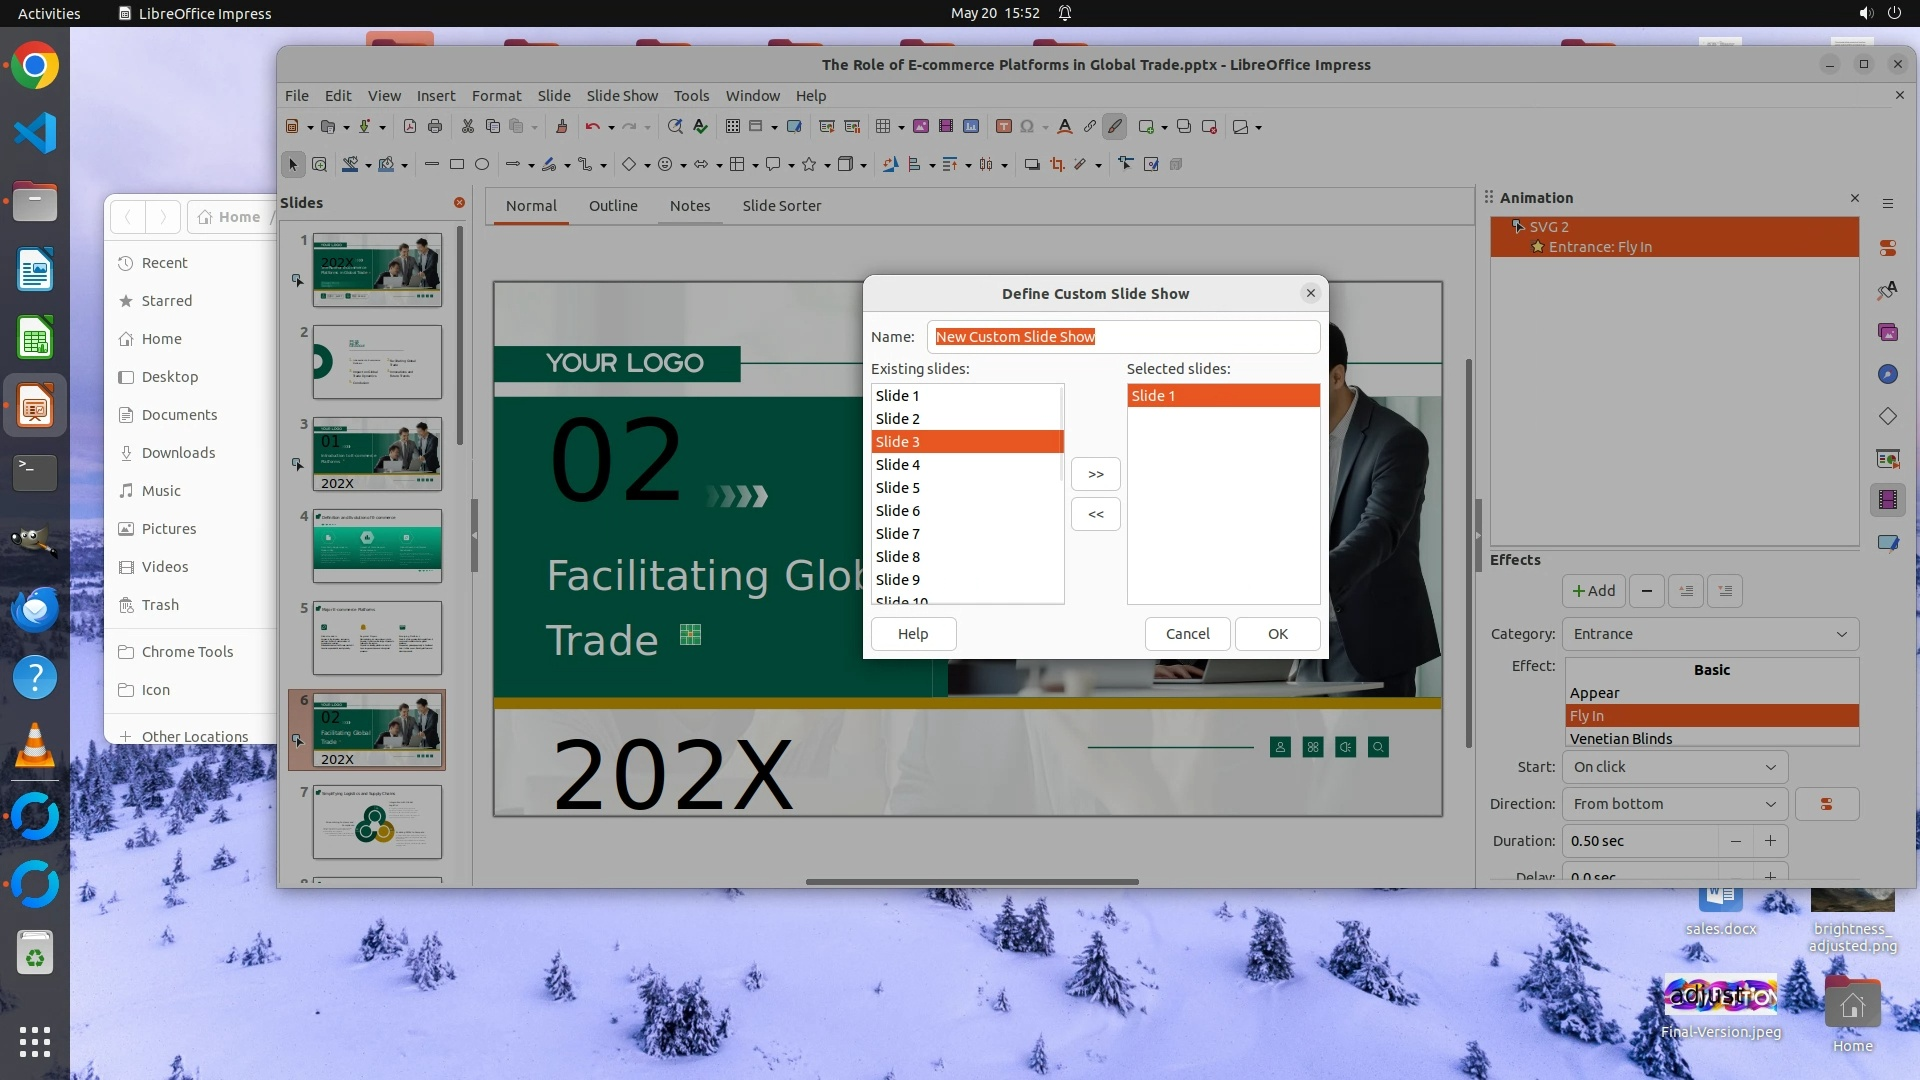
Task: Select Slide 5 in the Existing slides list
Action: click(897, 488)
